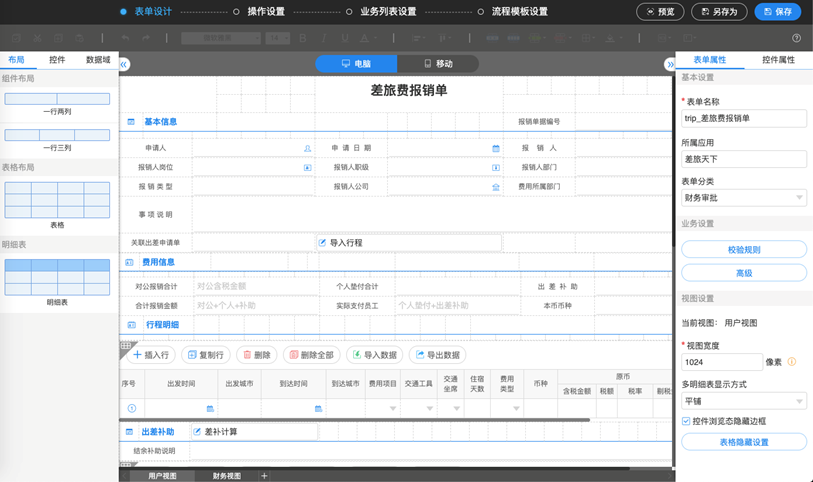Go to 业务列表设置 step
Image resolution: width=813 pixels, height=482 pixels.
click(x=388, y=11)
